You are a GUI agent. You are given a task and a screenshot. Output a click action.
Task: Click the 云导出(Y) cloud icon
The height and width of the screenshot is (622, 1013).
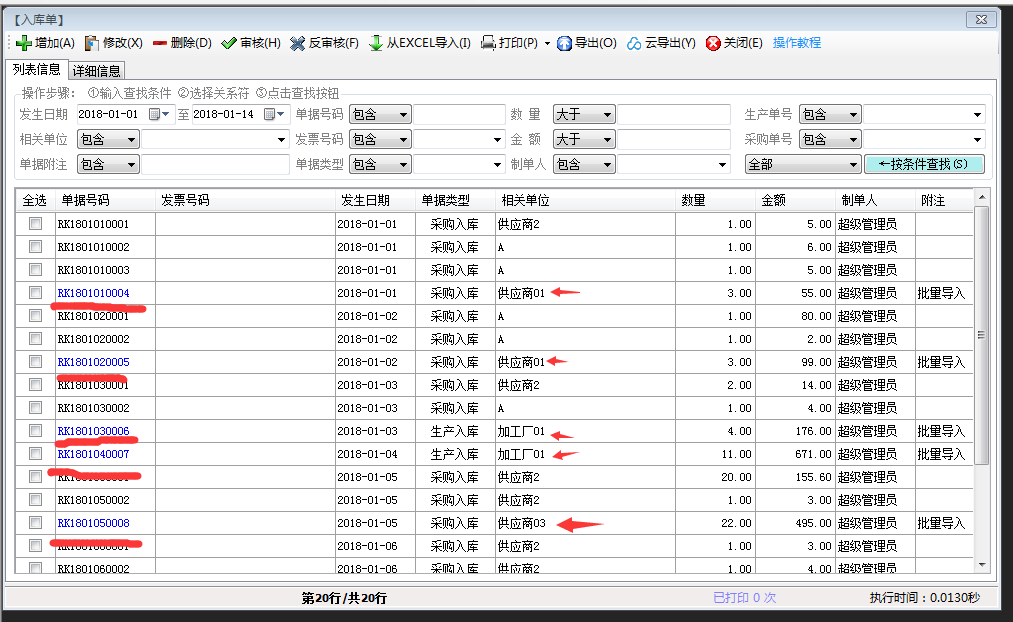(635, 43)
